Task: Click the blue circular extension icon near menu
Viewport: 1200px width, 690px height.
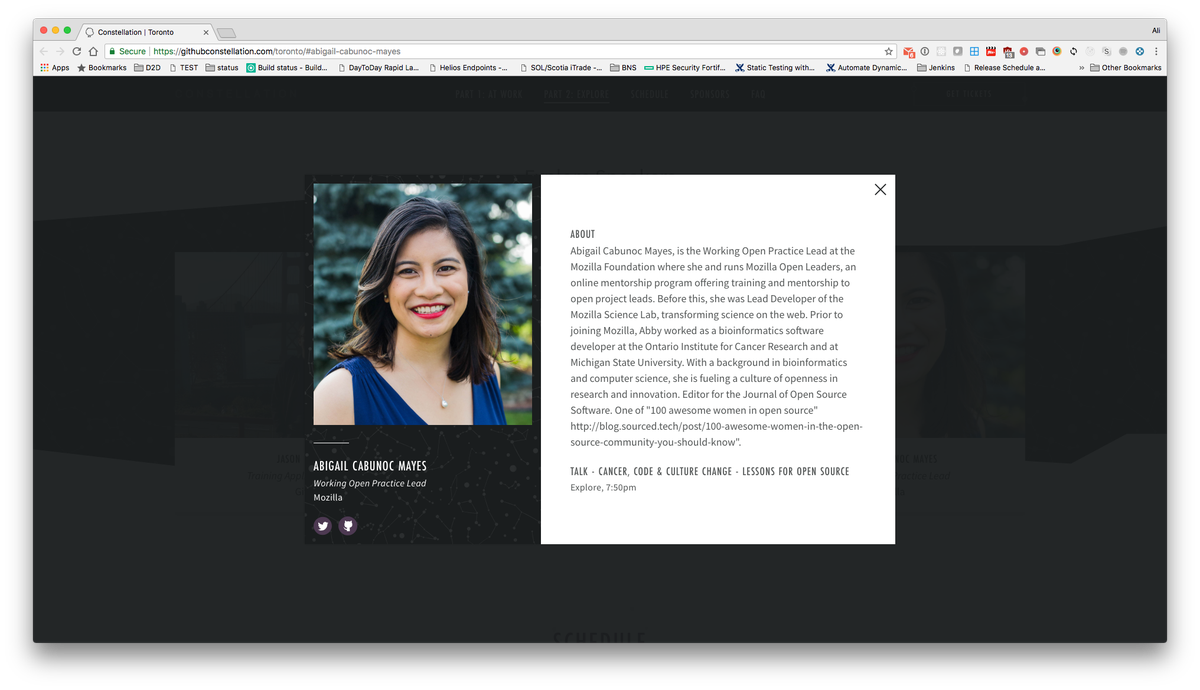Action: pos(1139,51)
